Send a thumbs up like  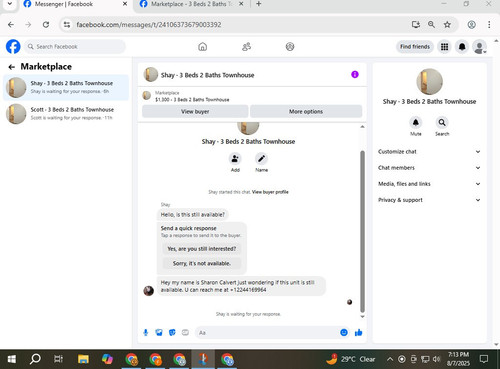pyautogui.click(x=358, y=332)
